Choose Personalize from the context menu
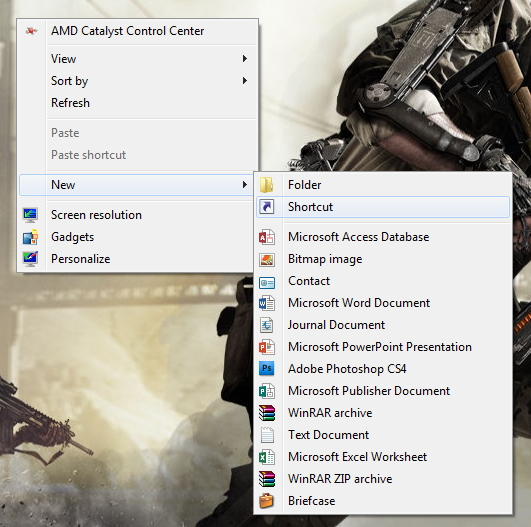This screenshot has height=527, width=531. pos(137,259)
